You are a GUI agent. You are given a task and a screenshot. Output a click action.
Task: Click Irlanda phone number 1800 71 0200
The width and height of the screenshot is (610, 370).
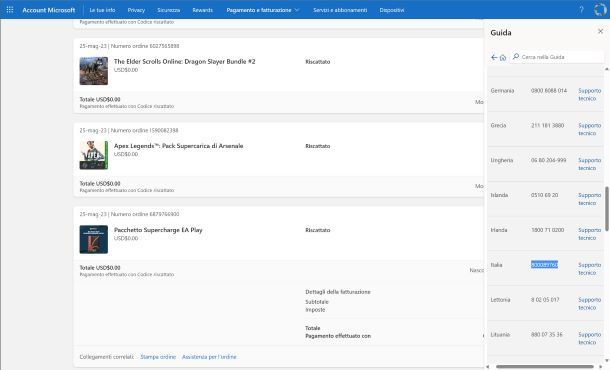tap(547, 230)
